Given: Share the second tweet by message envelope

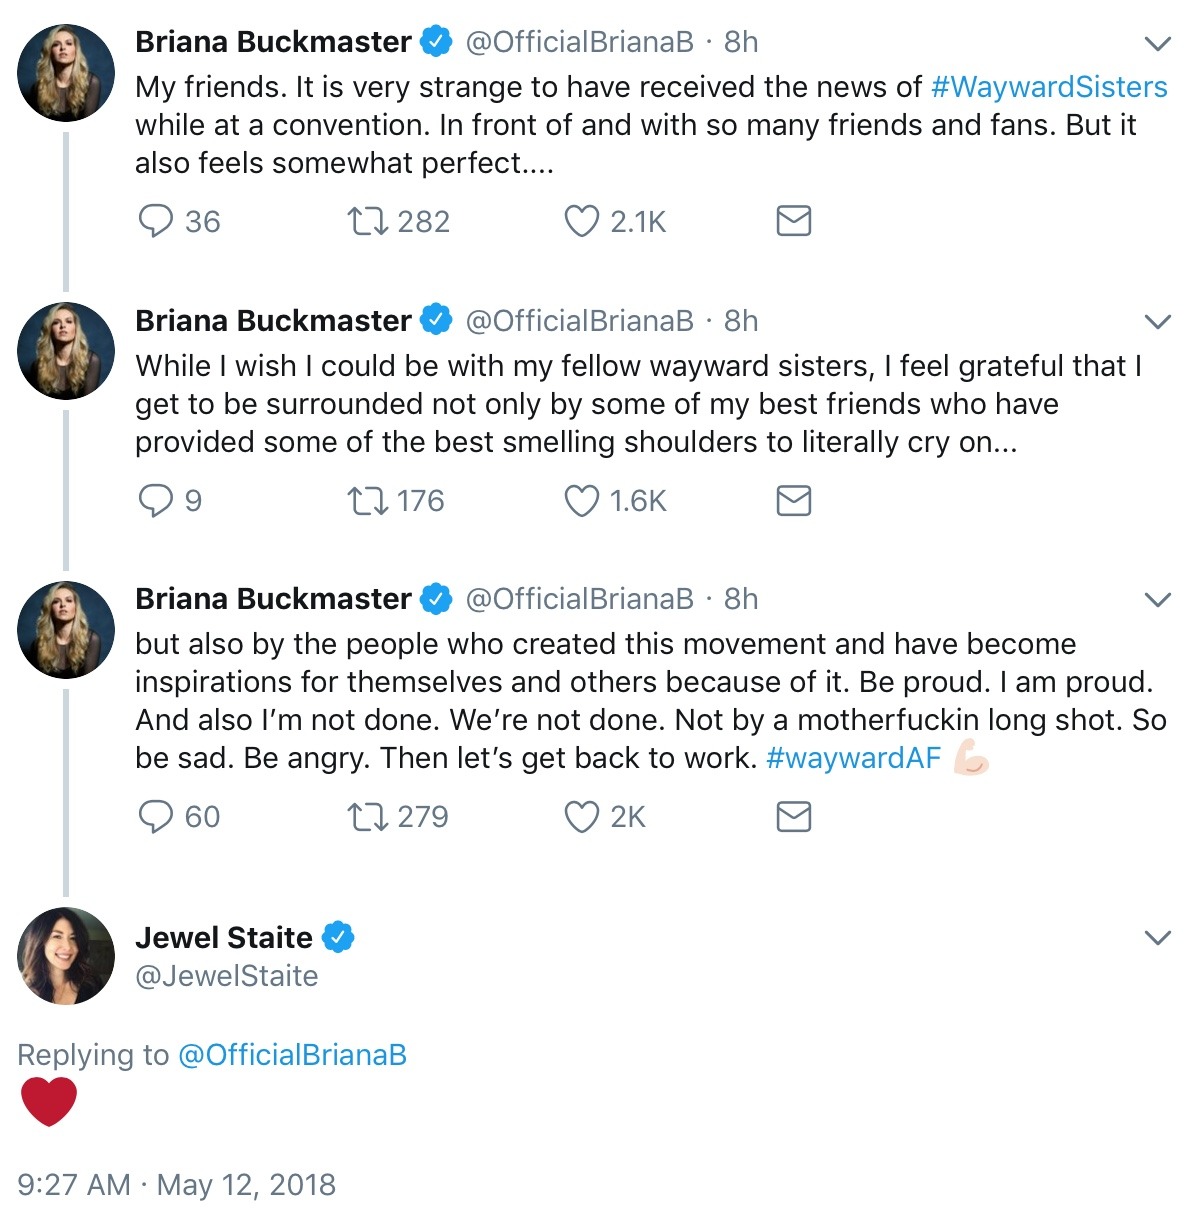Looking at the screenshot, I should [x=793, y=500].
